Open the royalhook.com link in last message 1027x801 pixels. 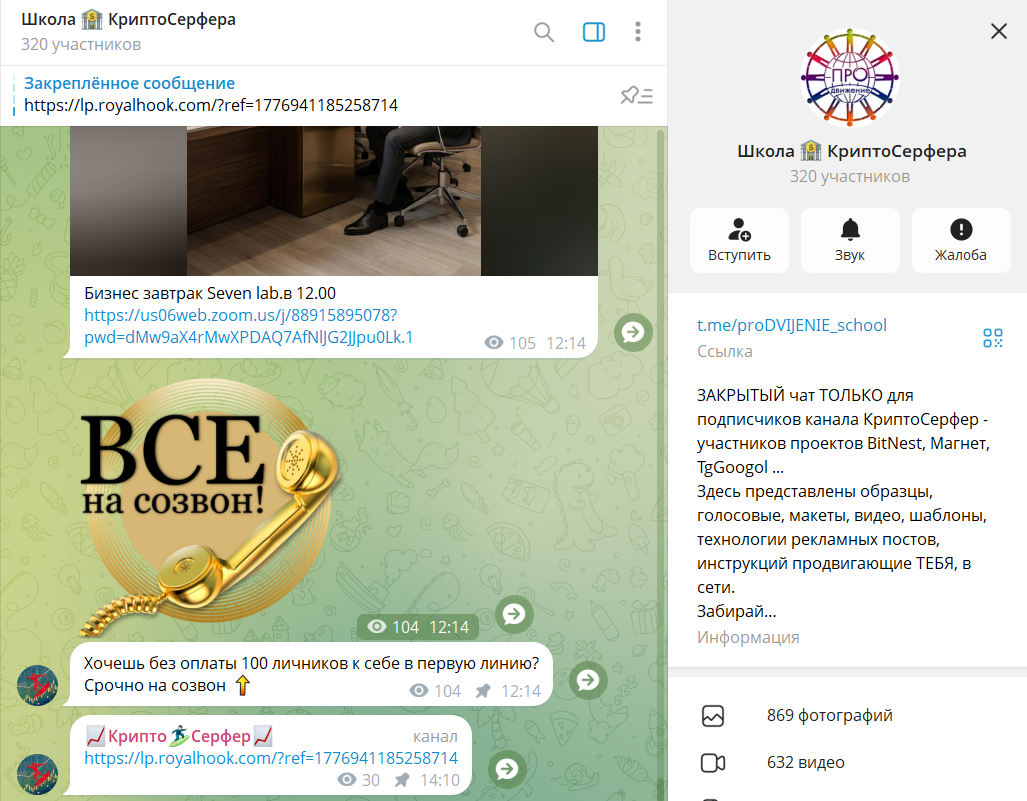(271, 758)
